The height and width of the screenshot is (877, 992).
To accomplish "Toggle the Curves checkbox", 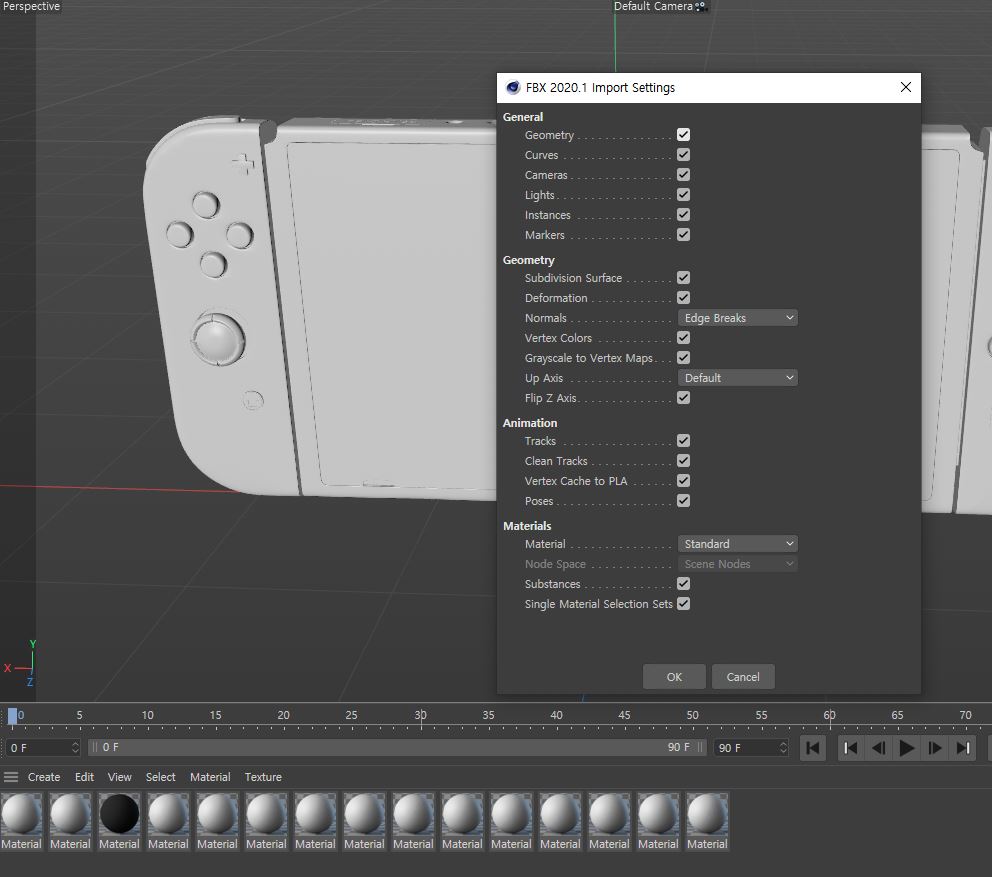I will (683, 154).
